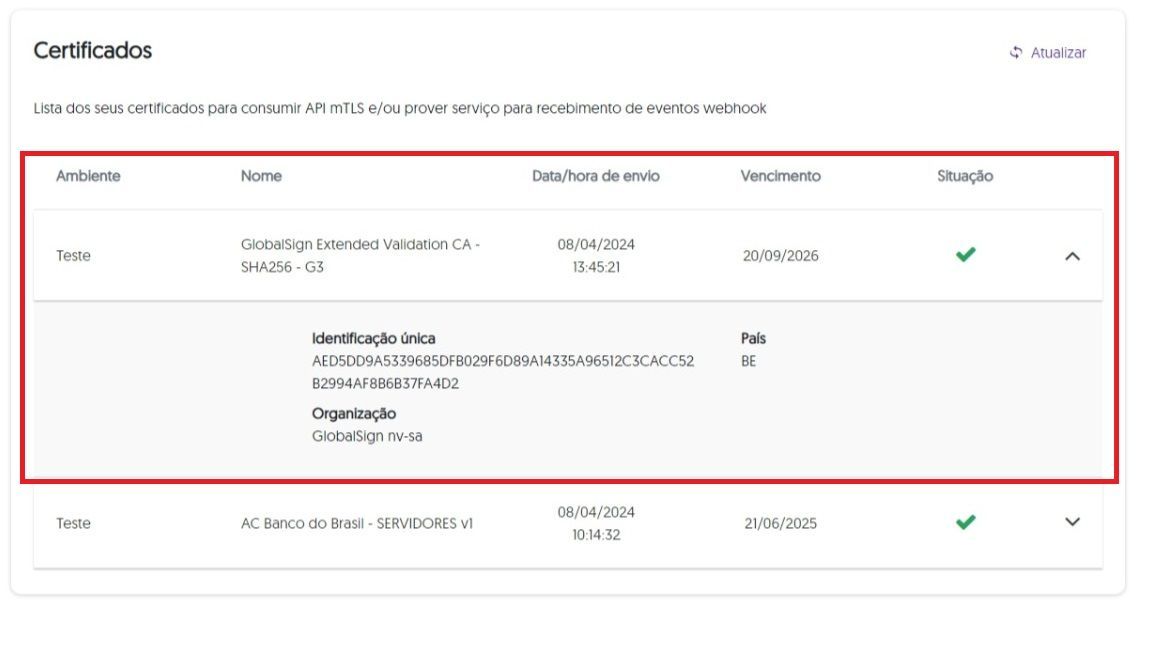The height and width of the screenshot is (648, 1152).
Task: Click the expiry date 21/06/2025
Action: [780, 523]
